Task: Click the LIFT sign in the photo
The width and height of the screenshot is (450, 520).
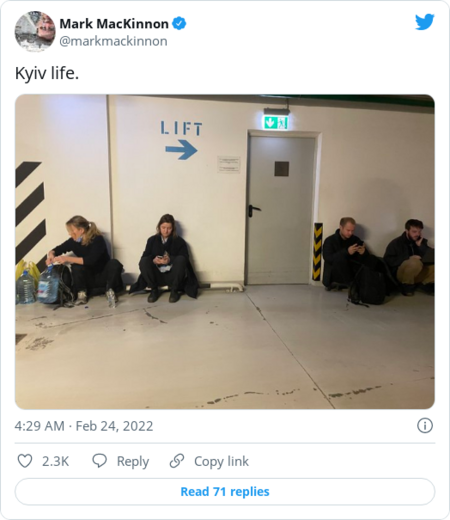Action: (x=182, y=129)
